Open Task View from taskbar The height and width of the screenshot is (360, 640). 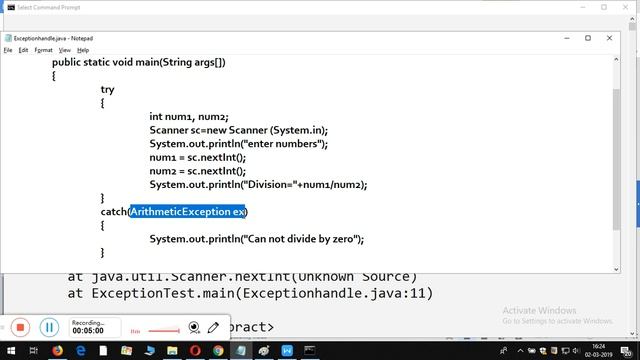pos(33,351)
